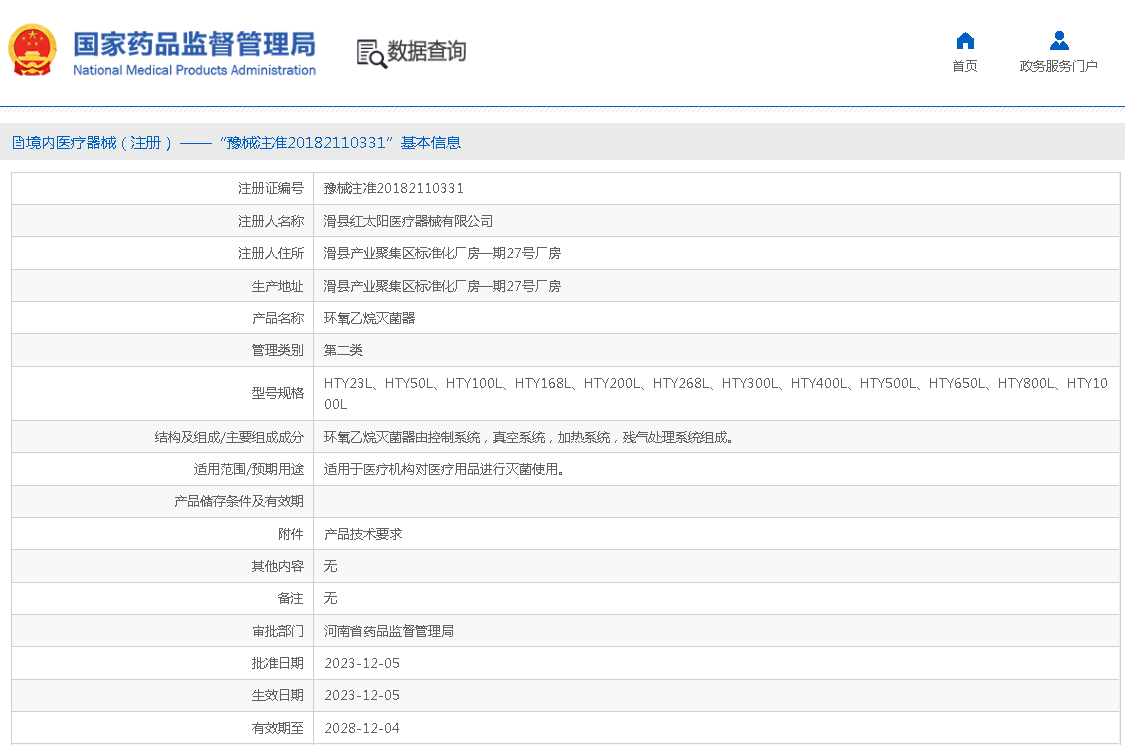This screenshot has width=1125, height=745.
Task: Click the 国家药品监督管理局 site title
Action: (194, 43)
